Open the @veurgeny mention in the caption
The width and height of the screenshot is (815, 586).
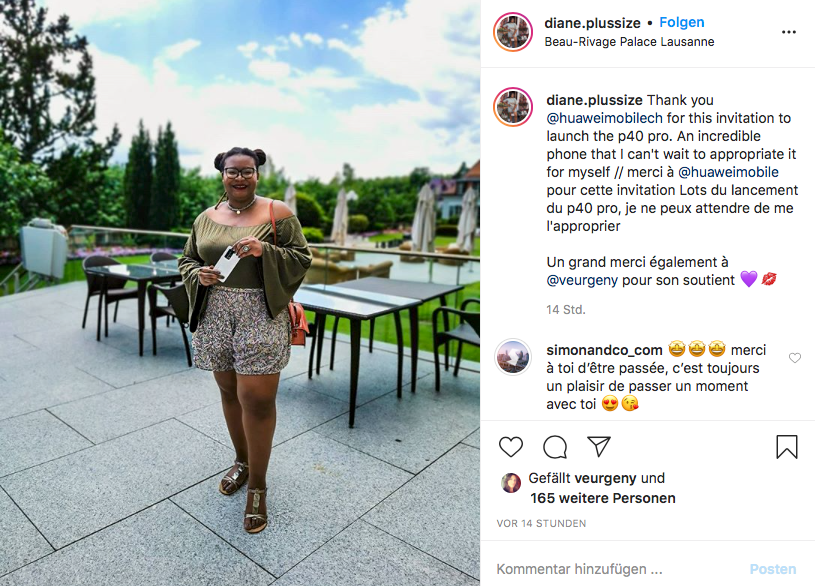(x=582, y=280)
